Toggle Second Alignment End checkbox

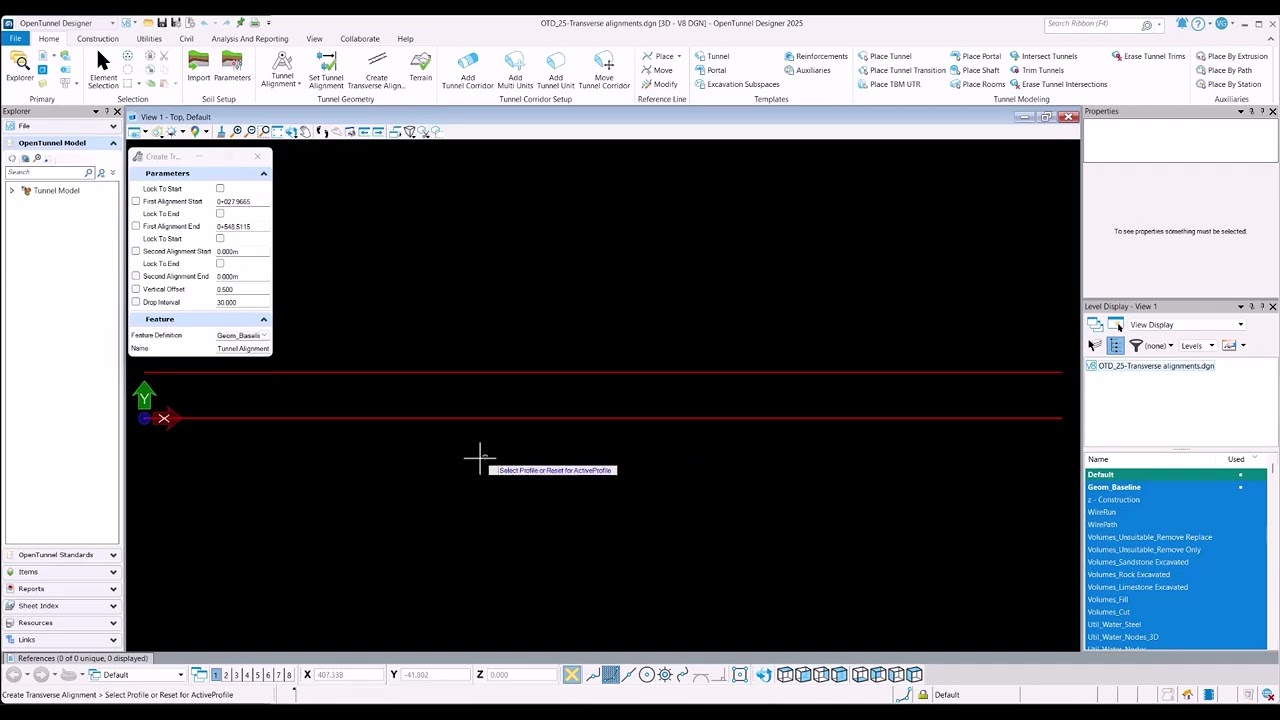136,276
